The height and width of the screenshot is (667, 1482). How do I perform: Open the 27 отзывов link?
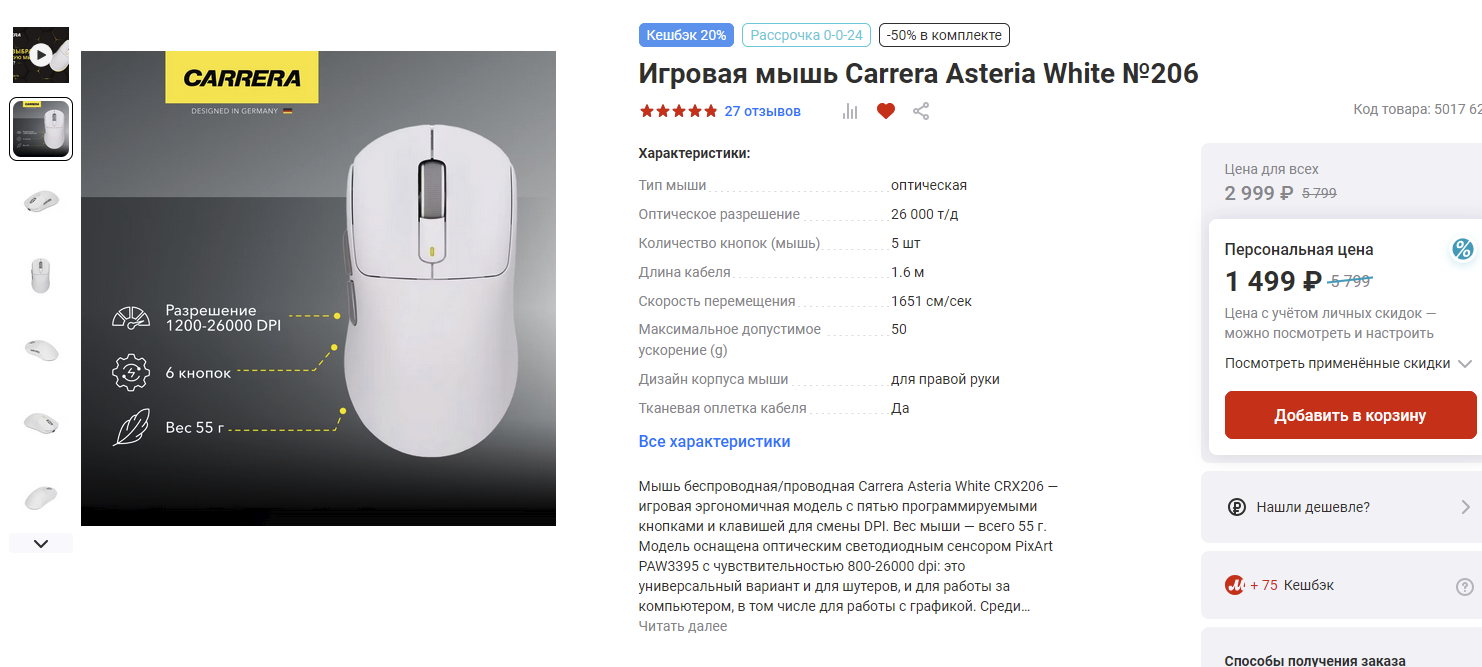763,111
